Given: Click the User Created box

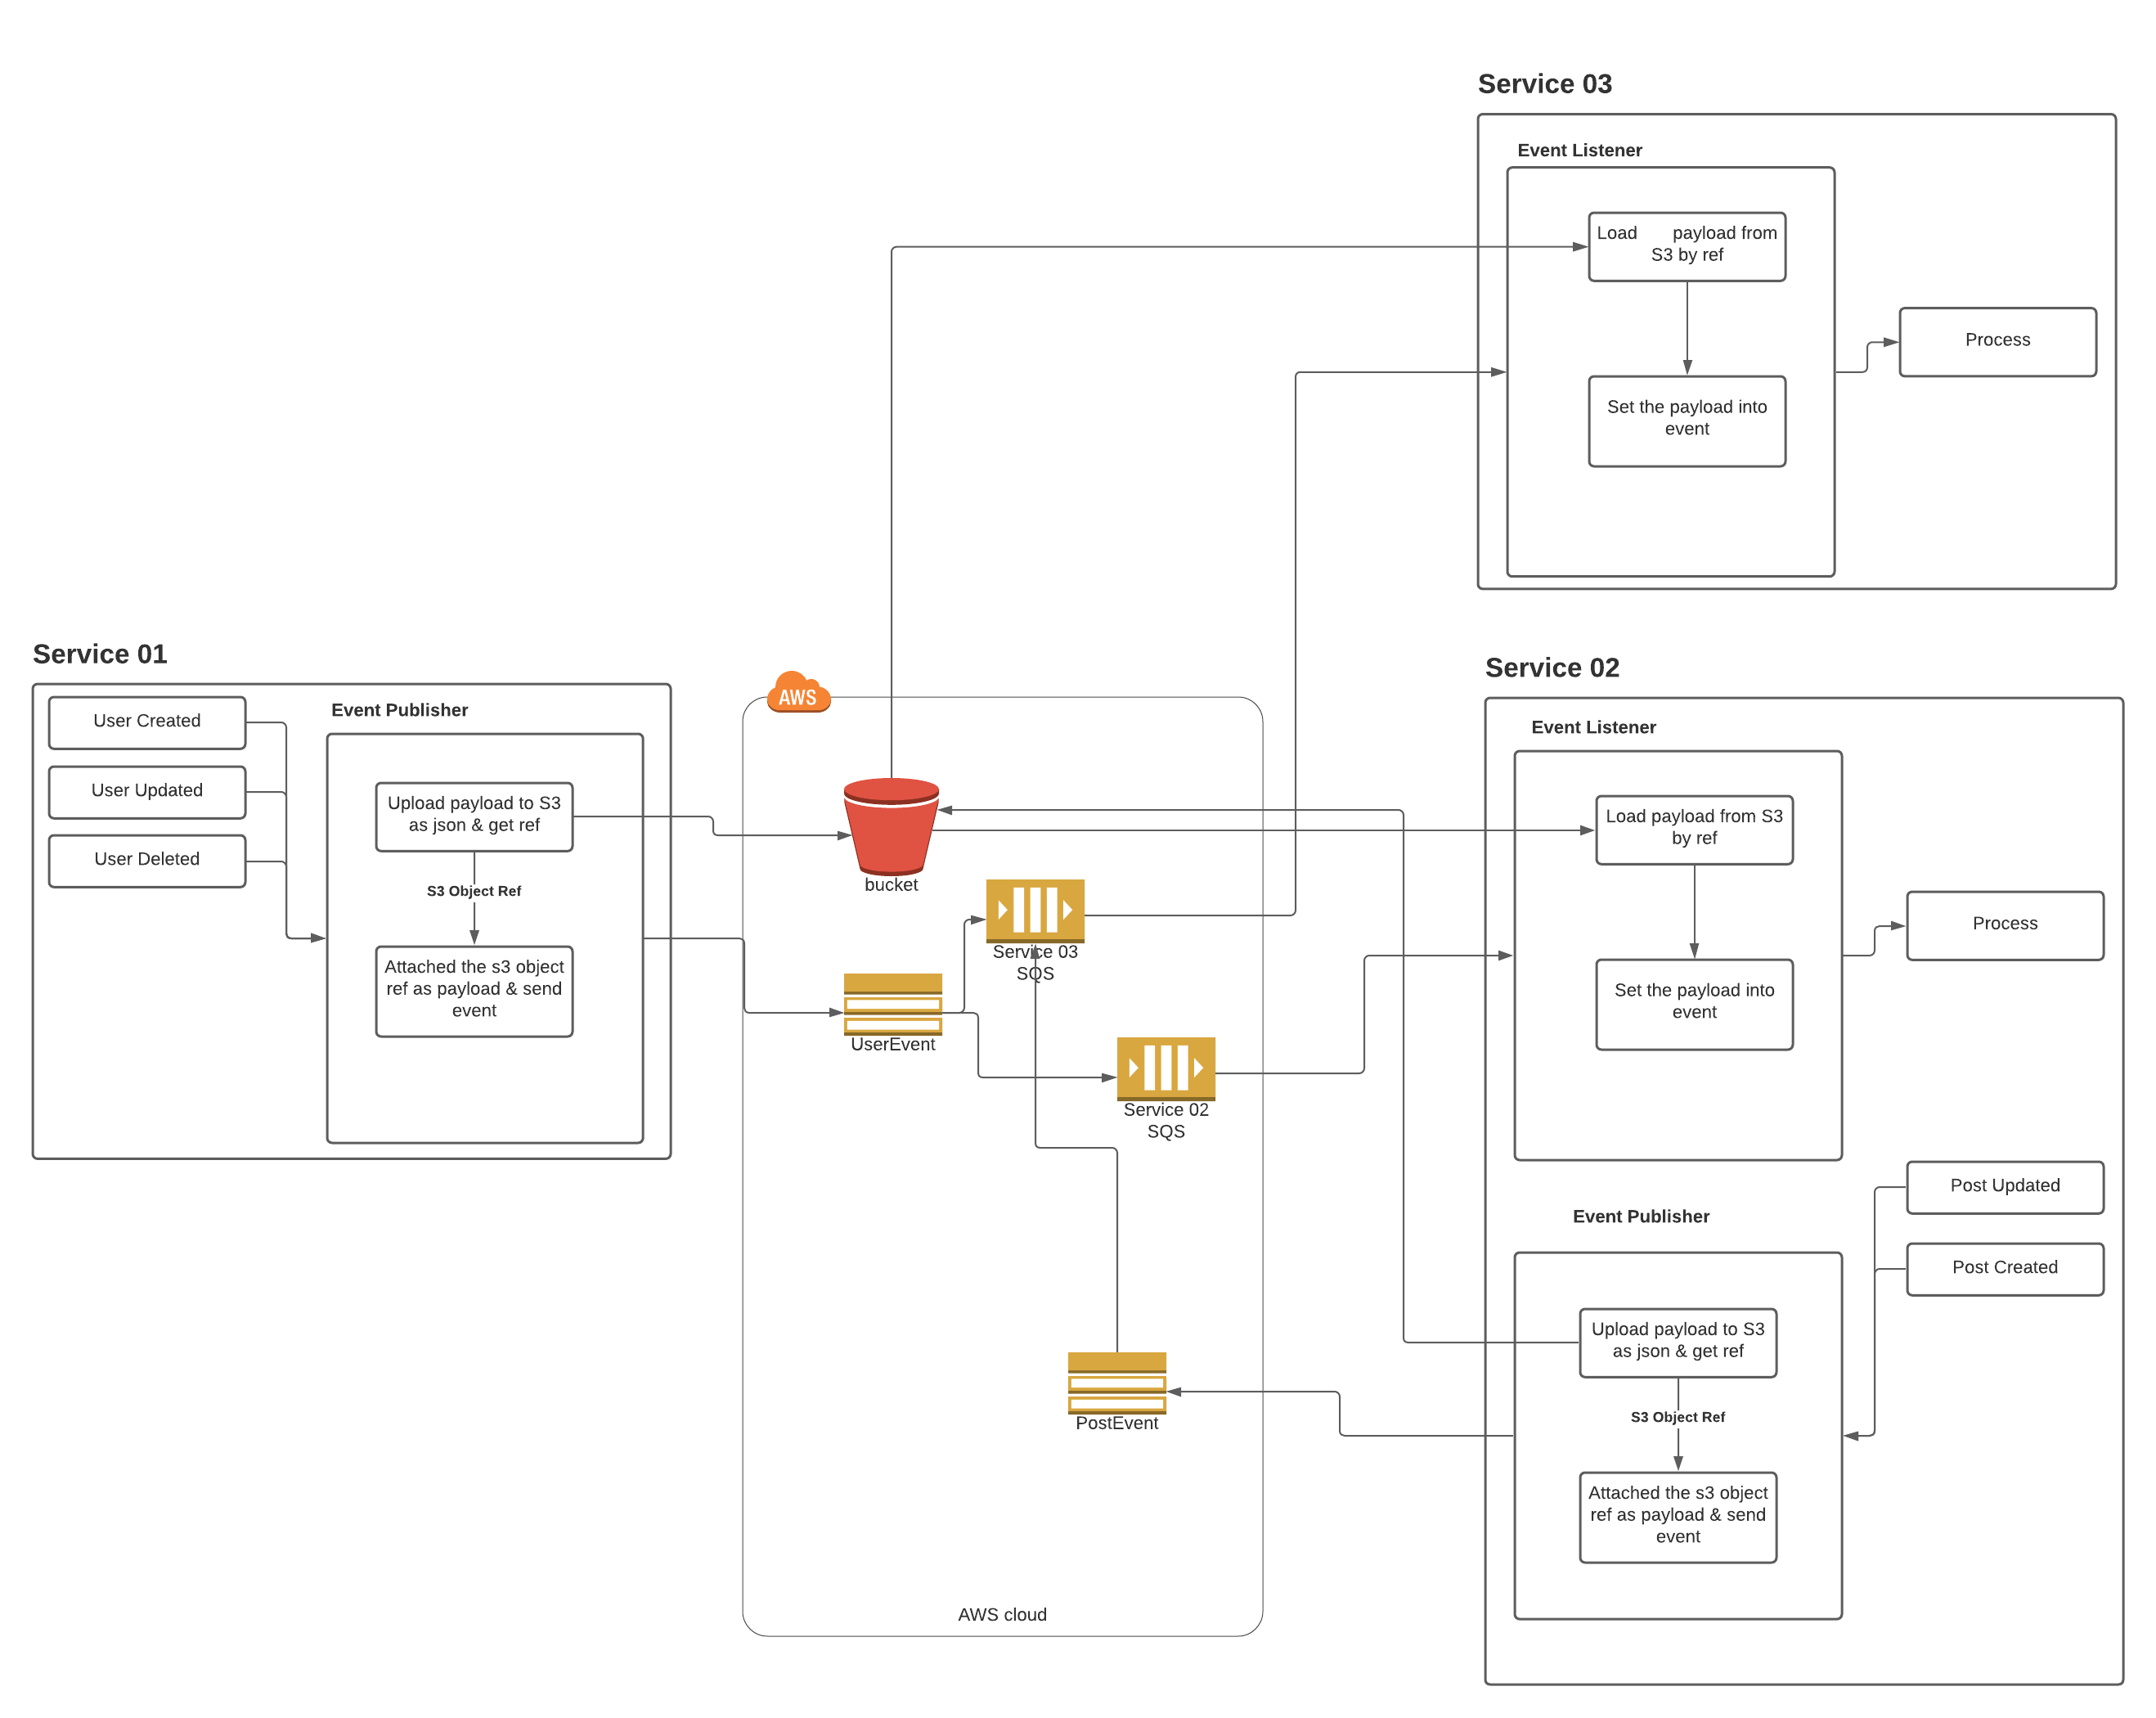Looking at the screenshot, I should (x=147, y=721).
